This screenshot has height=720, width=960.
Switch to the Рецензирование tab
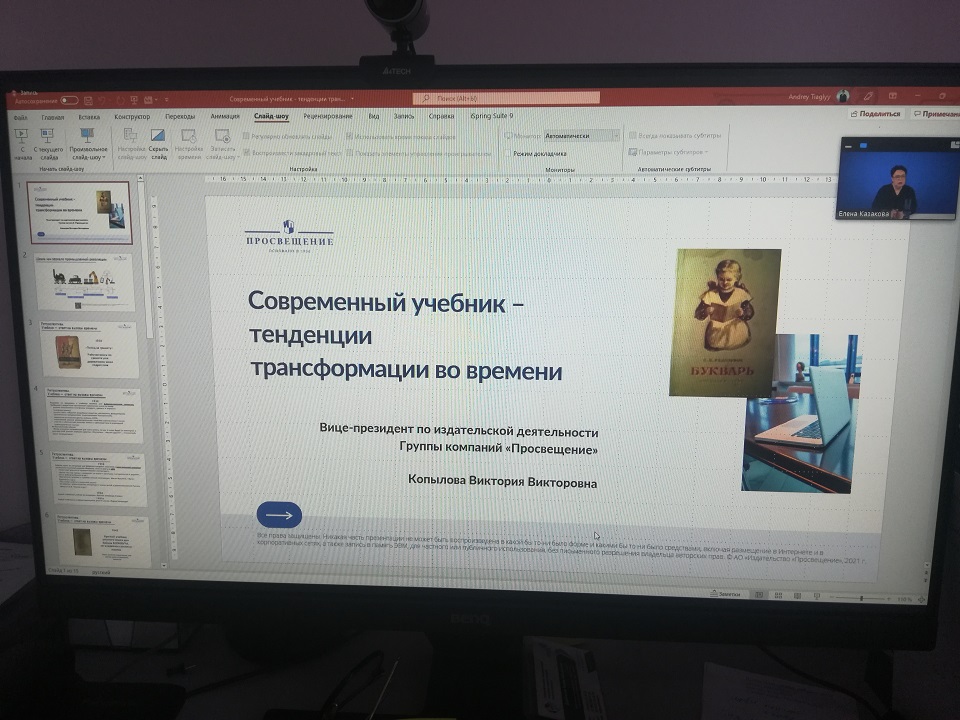(x=326, y=116)
